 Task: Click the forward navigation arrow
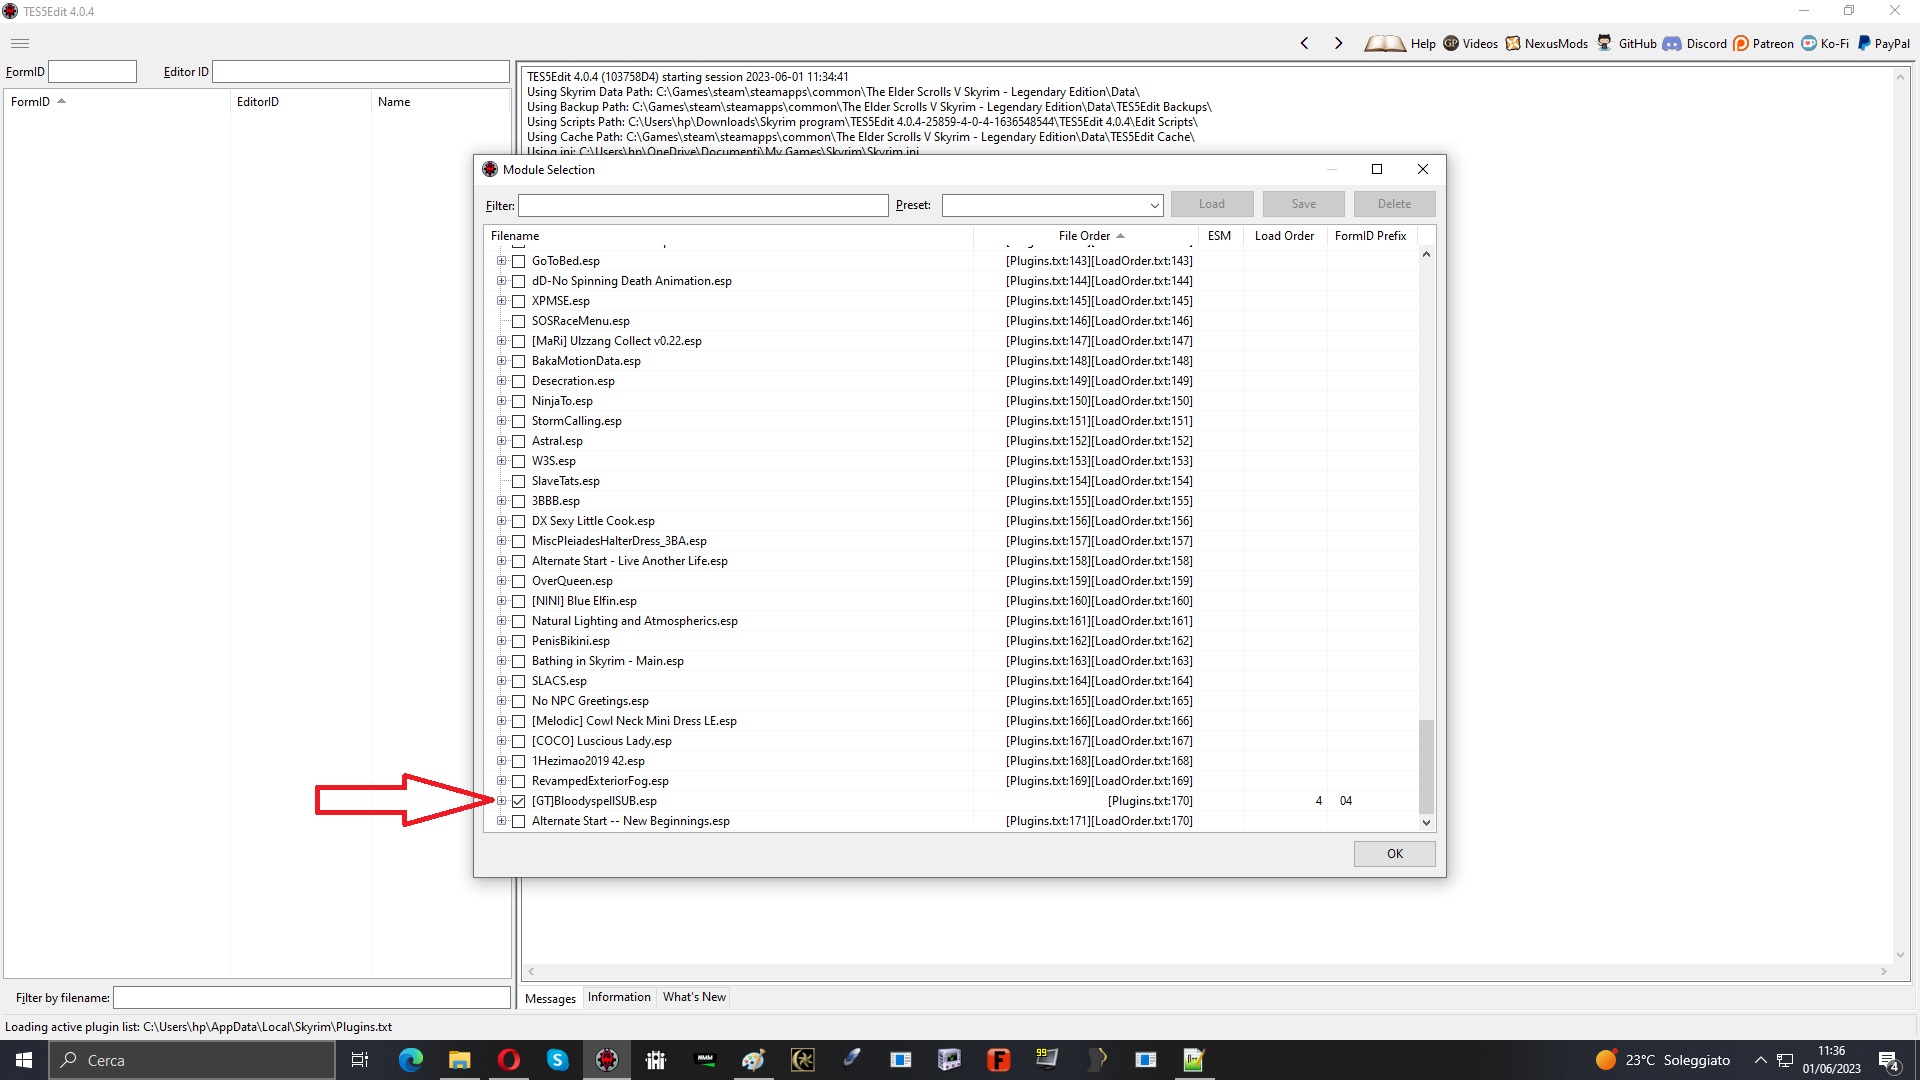(x=1338, y=43)
